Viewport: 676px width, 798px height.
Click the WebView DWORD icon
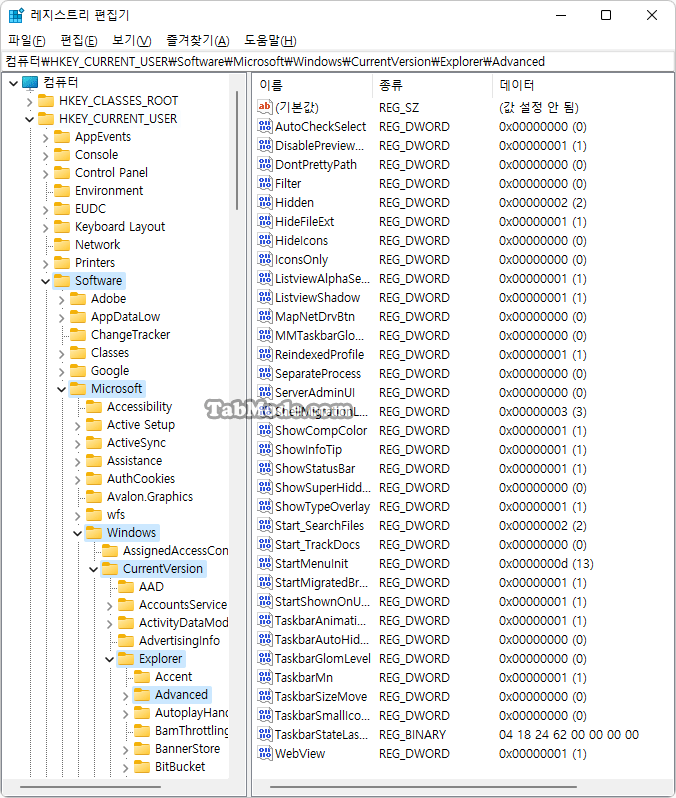[265, 753]
